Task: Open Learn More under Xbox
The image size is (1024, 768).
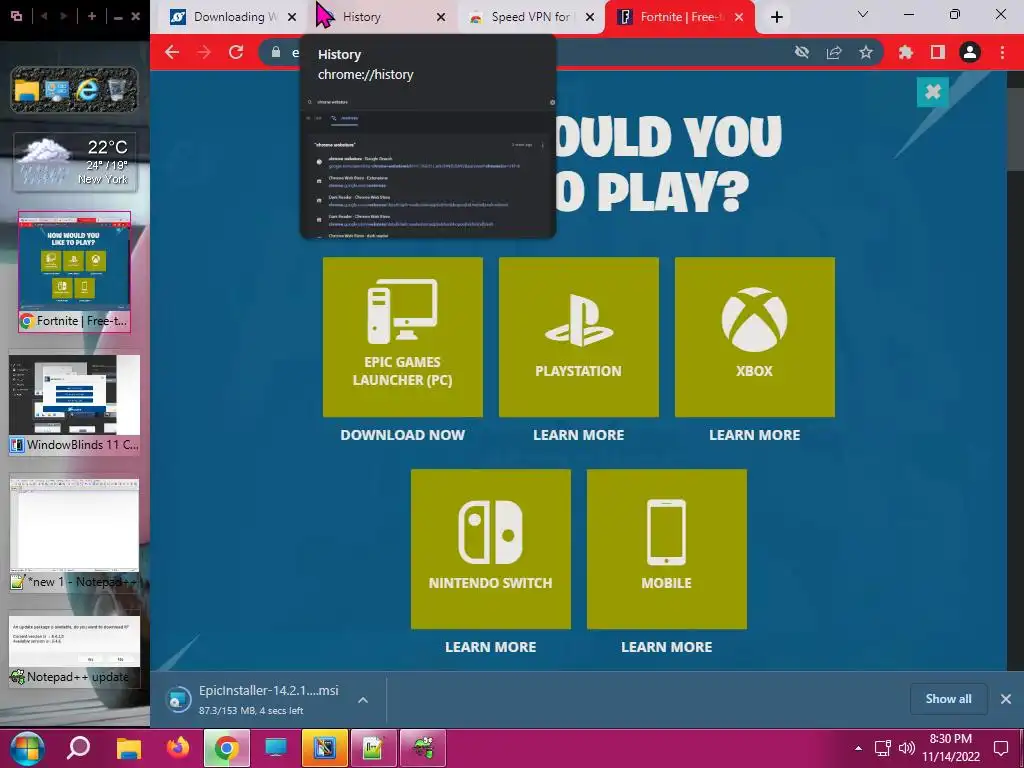Action: tap(754, 435)
